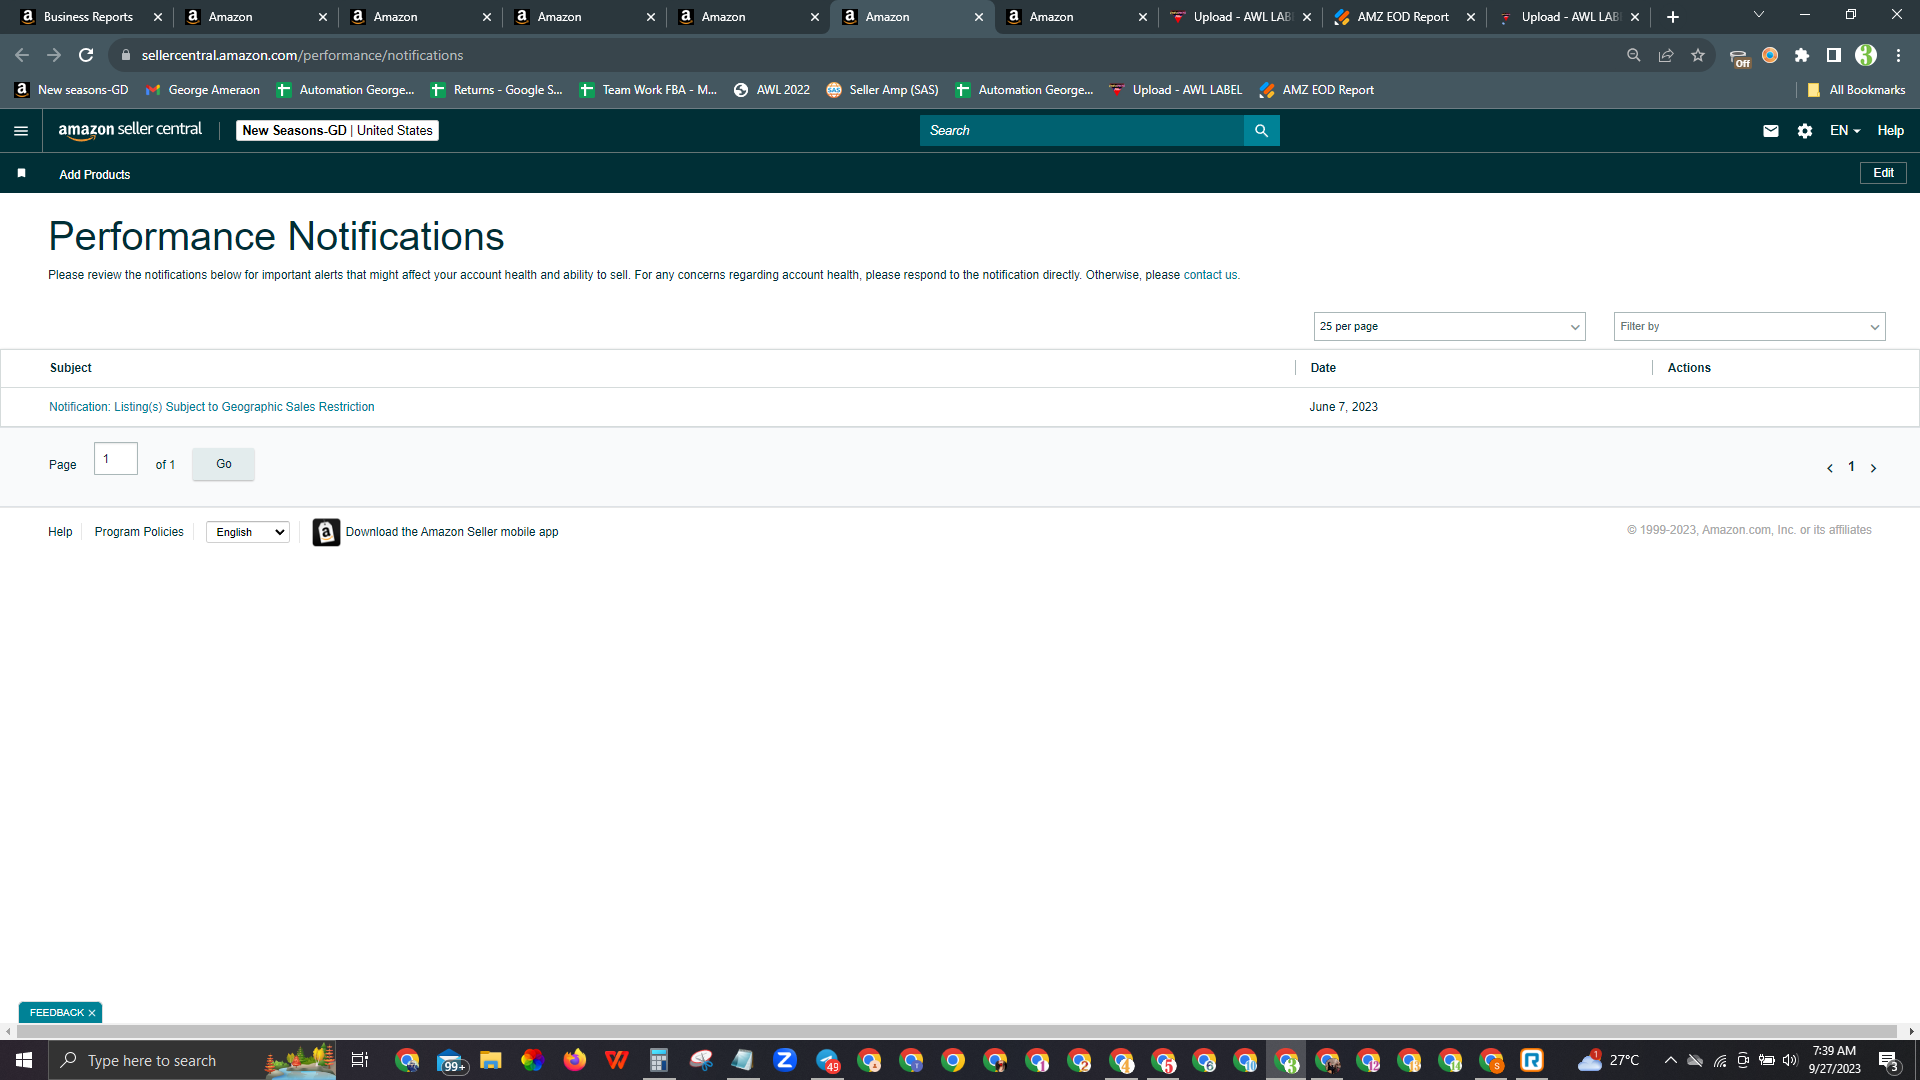Open Program Policies in footer
This screenshot has width=1920, height=1080.
139,532
